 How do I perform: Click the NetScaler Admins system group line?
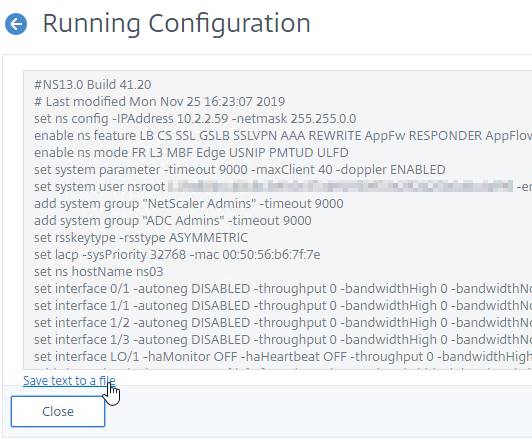pos(189,203)
